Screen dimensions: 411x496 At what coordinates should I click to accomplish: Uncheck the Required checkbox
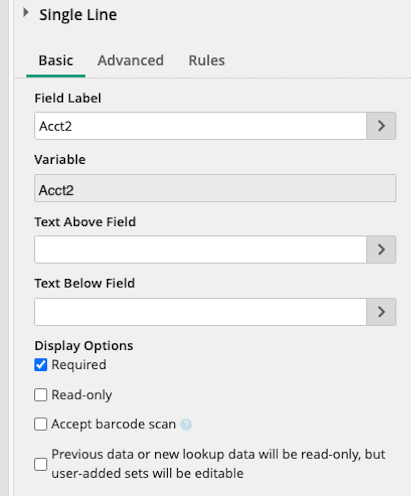(41, 365)
